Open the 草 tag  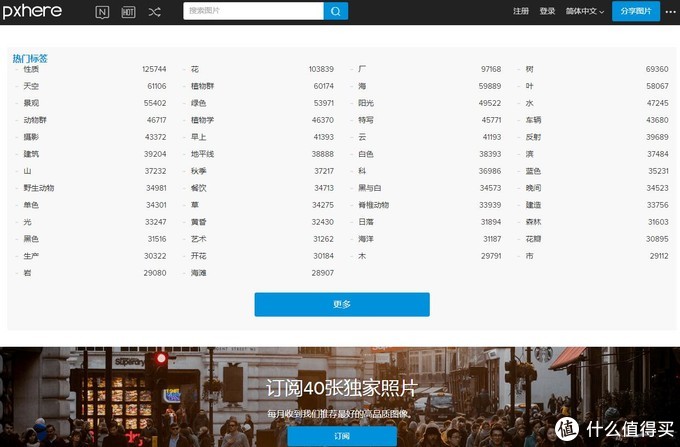click(x=195, y=205)
